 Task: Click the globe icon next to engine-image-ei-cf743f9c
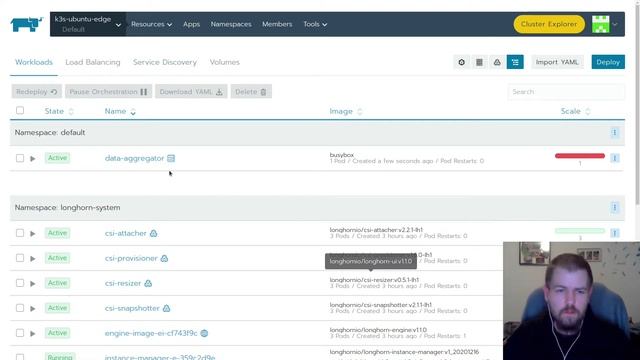click(x=204, y=333)
